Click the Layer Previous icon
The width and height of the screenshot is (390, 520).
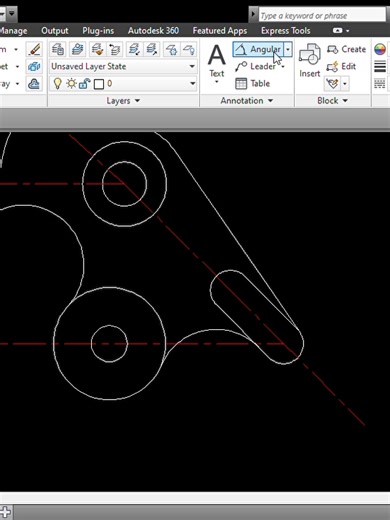115,49
